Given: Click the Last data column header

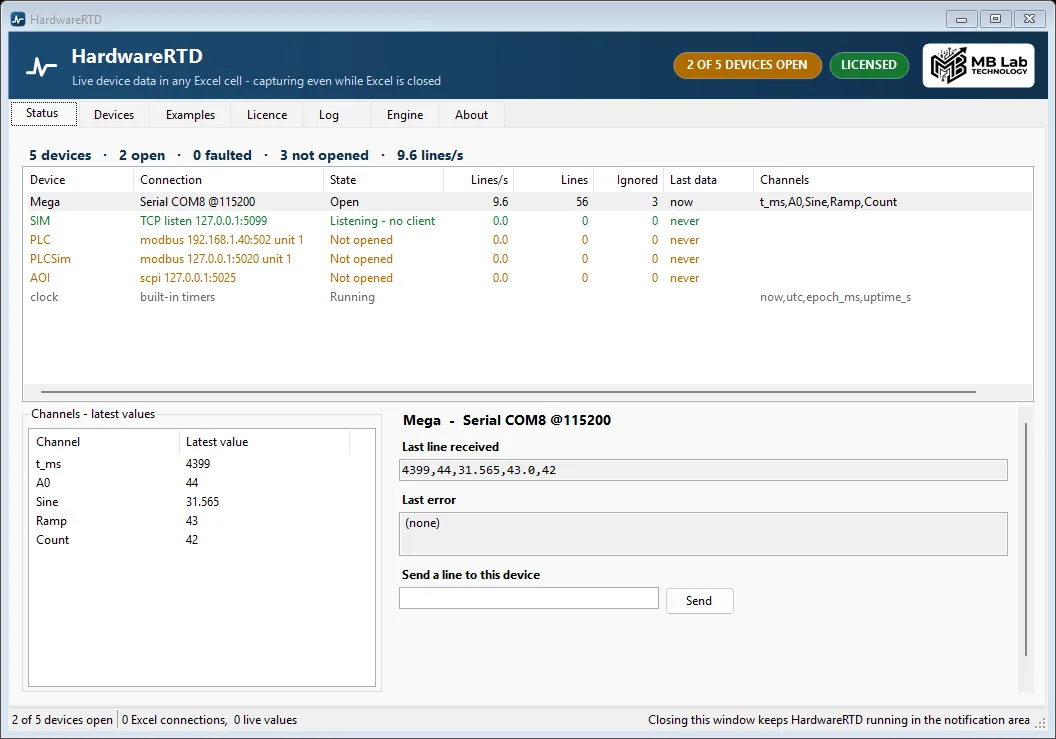Looking at the screenshot, I should (x=708, y=180).
